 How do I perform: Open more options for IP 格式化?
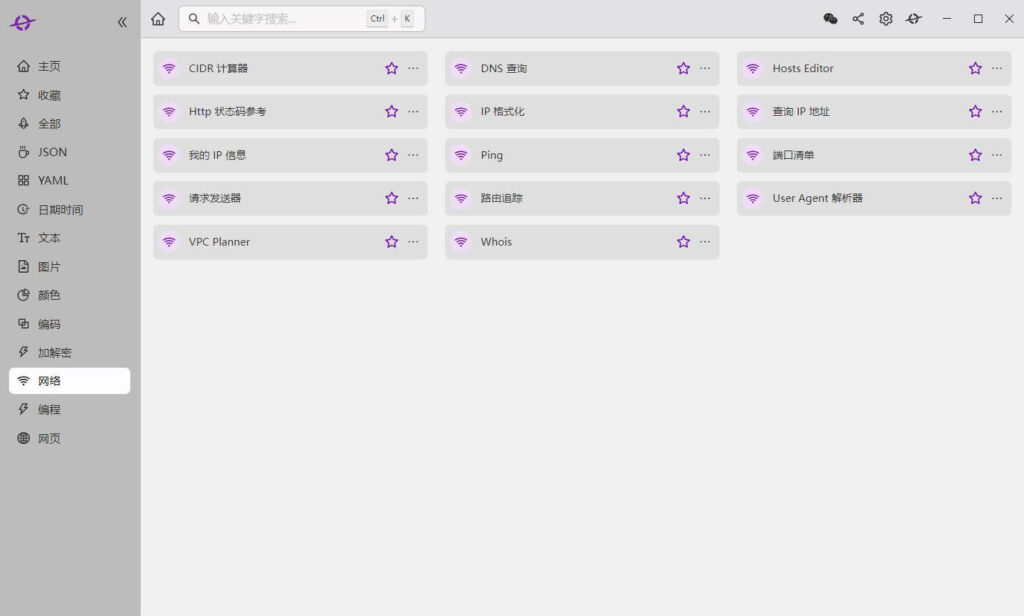705,112
